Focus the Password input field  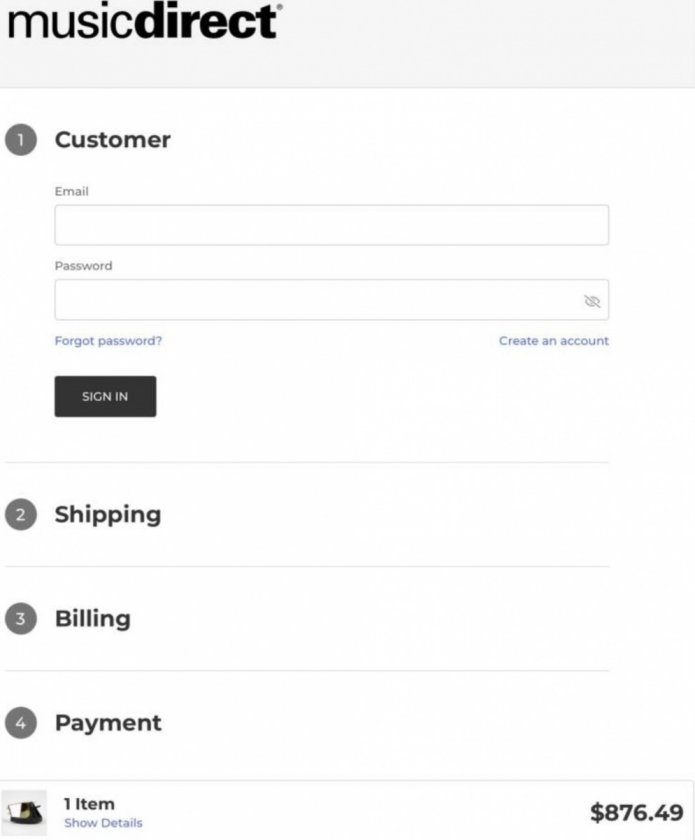(332, 299)
